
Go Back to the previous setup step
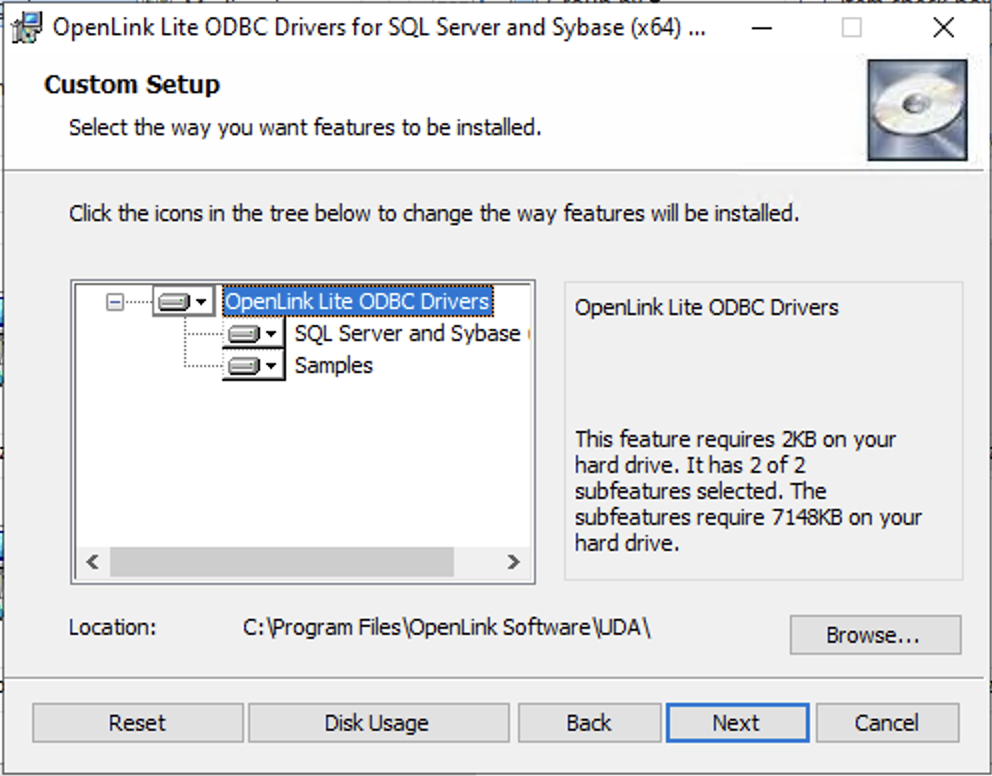coord(589,723)
